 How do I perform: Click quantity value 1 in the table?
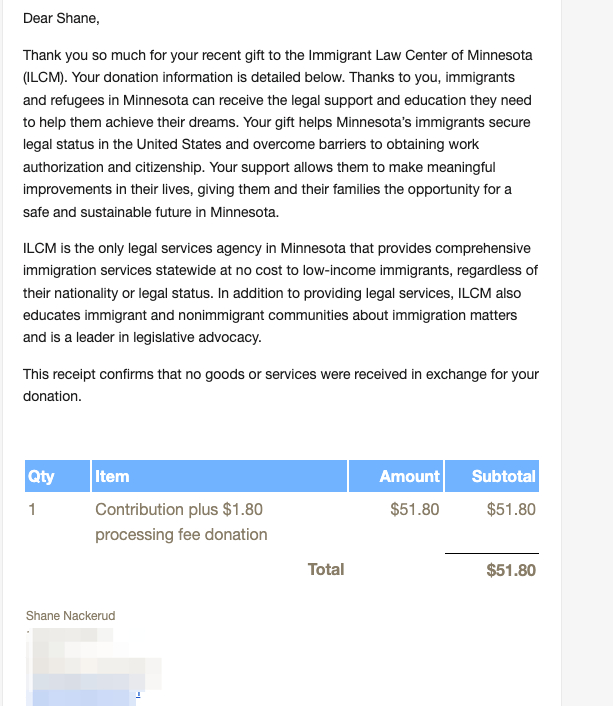click(x=32, y=509)
